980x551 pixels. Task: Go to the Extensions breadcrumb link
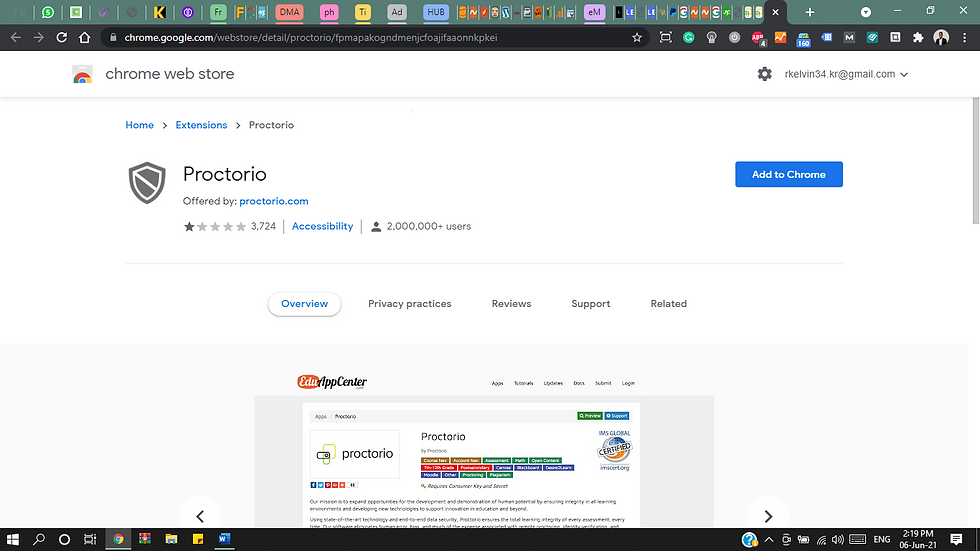201,125
